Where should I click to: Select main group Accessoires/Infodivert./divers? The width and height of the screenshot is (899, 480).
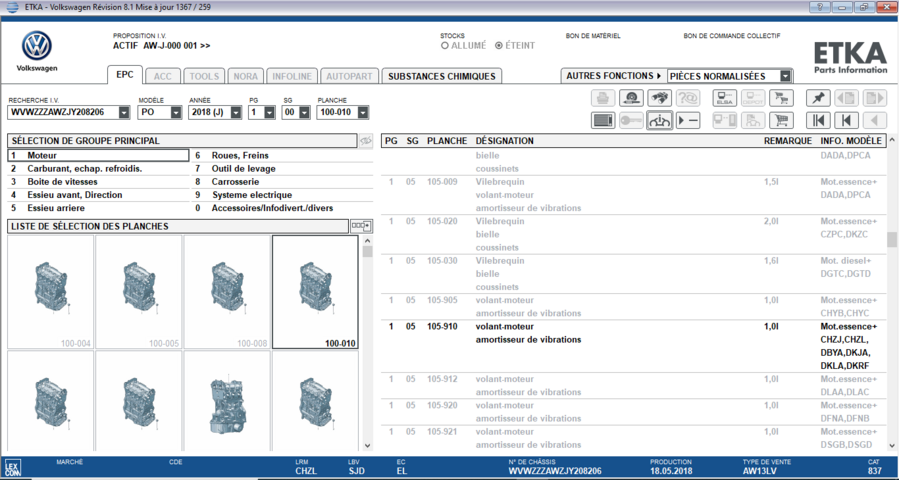pos(282,208)
